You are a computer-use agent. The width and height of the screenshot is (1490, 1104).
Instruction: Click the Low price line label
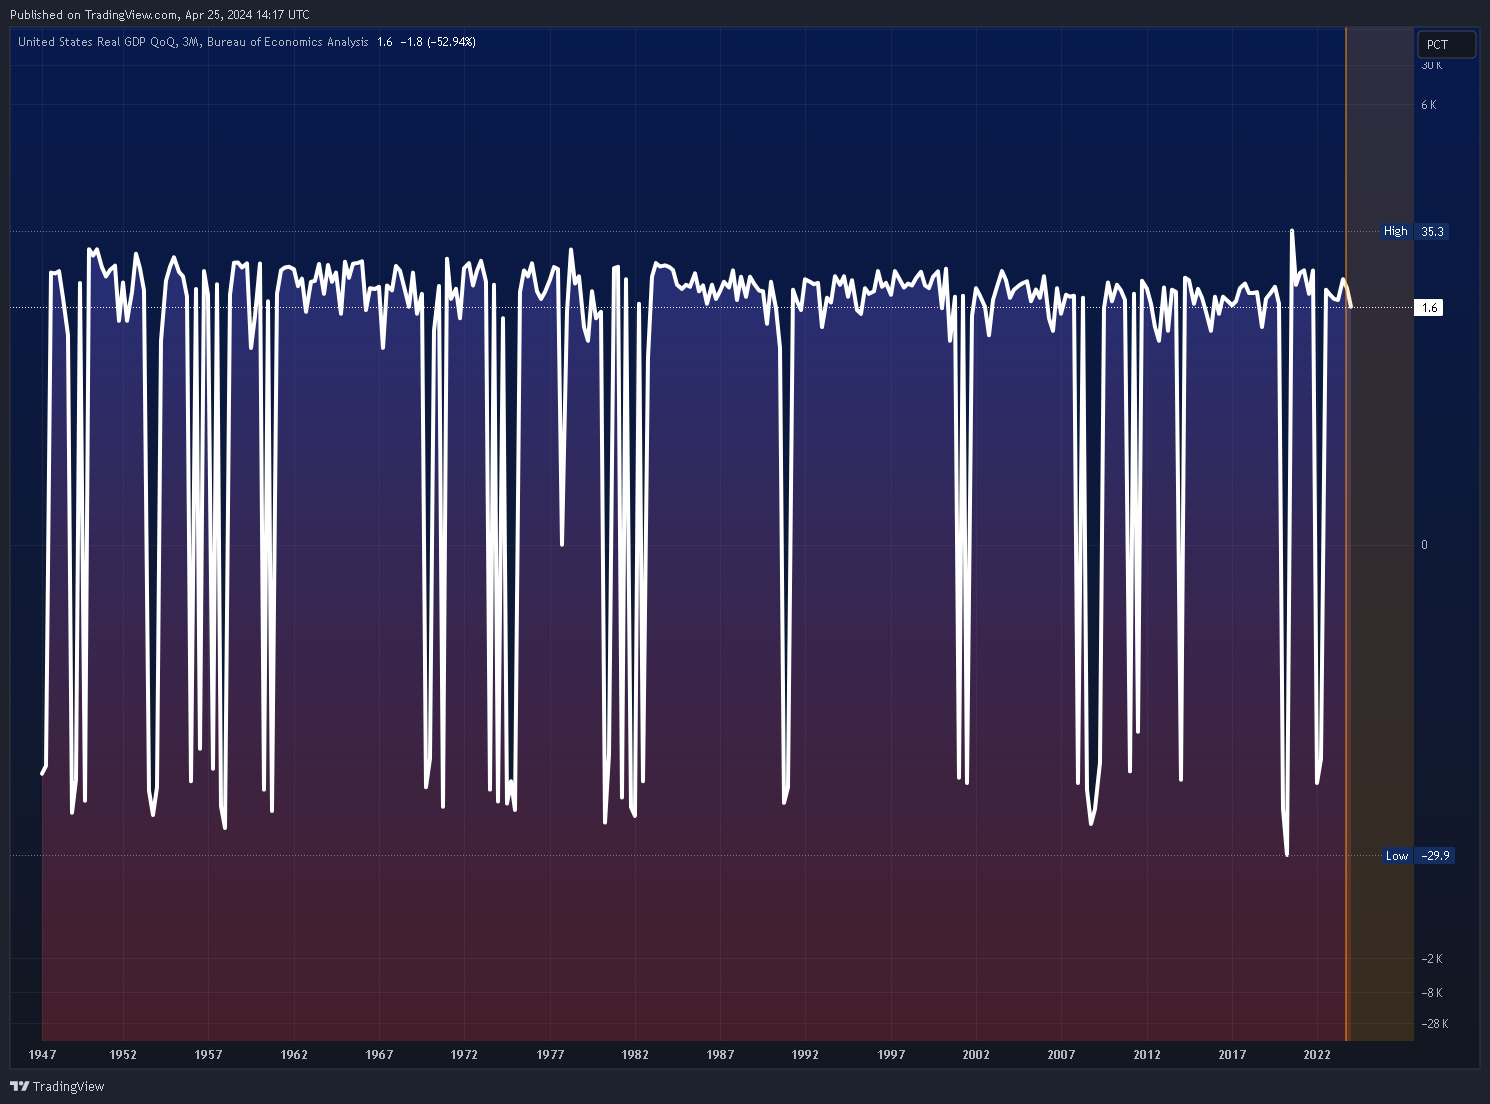tap(1397, 856)
